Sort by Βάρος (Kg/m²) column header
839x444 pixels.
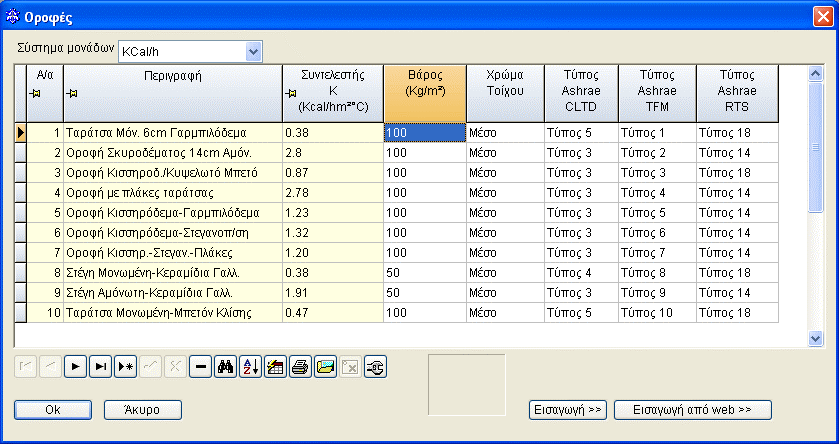point(425,94)
